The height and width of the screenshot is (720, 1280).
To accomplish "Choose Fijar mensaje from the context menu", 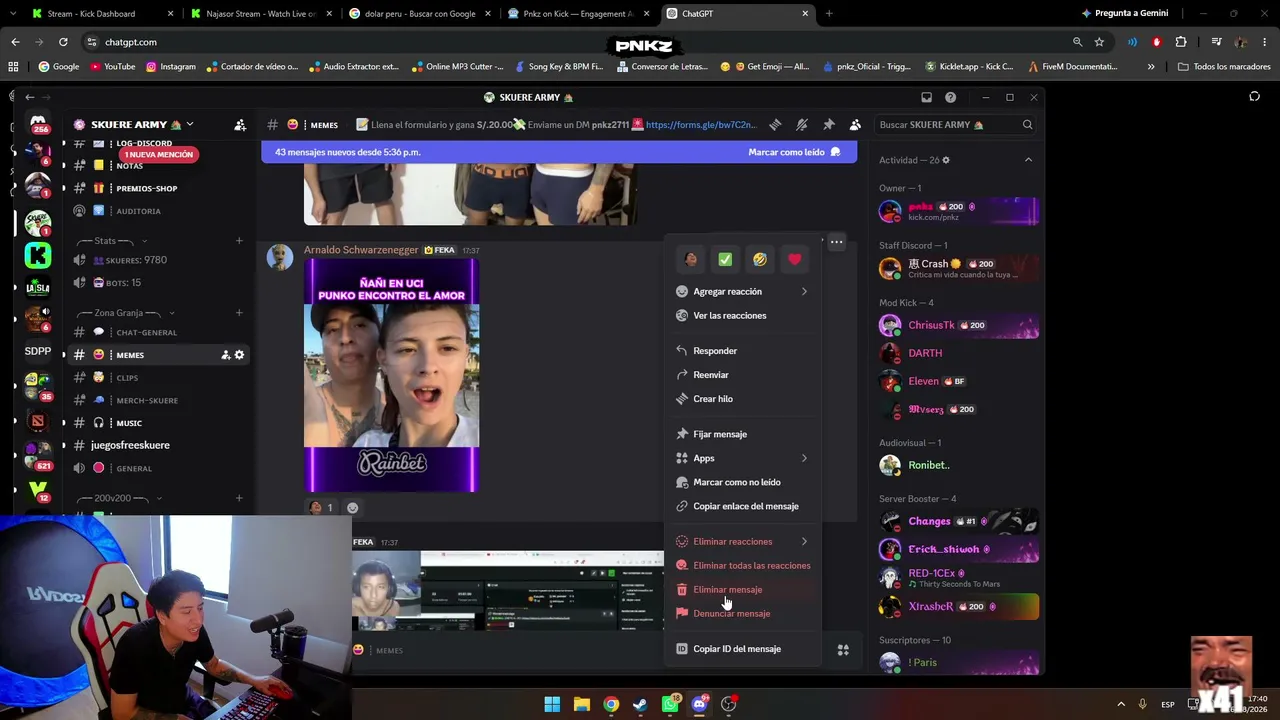I will pos(741,435).
